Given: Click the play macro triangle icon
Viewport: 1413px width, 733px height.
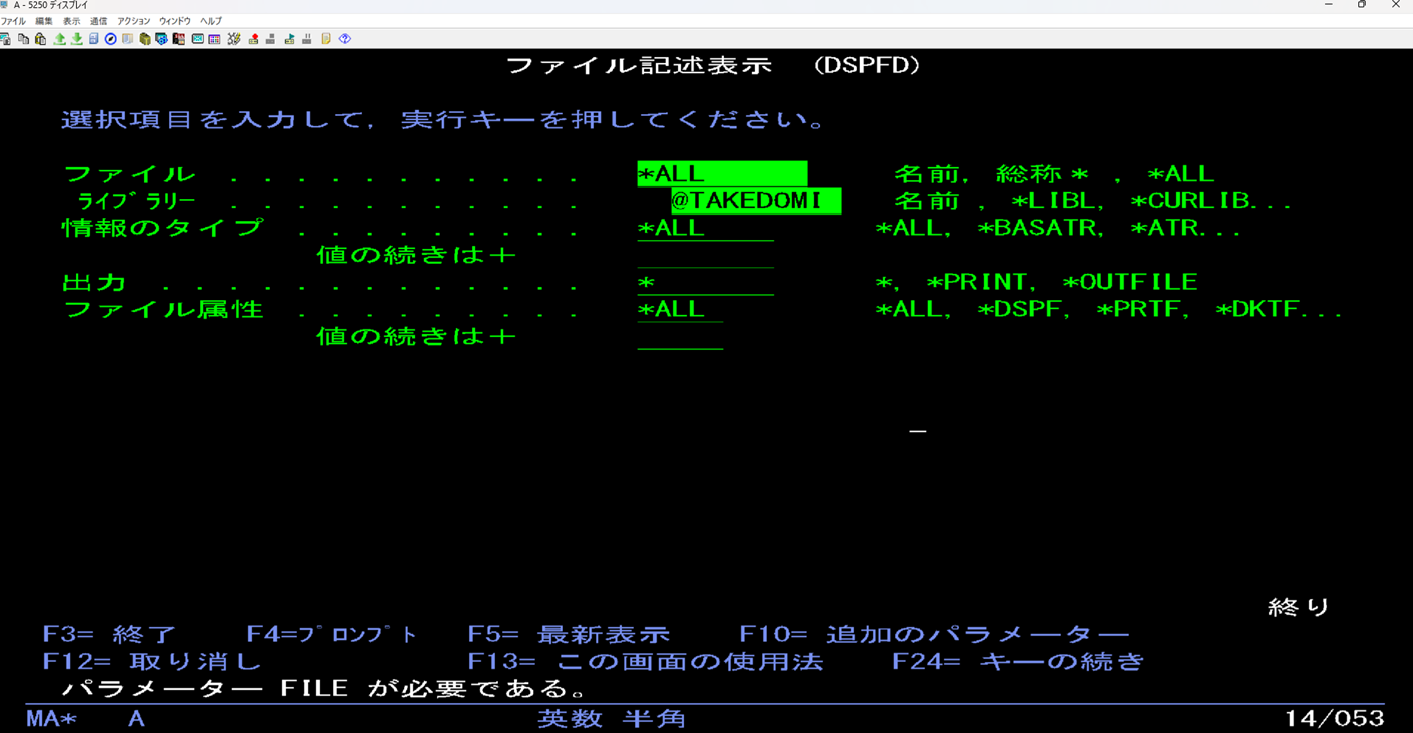Looking at the screenshot, I should click(289, 39).
